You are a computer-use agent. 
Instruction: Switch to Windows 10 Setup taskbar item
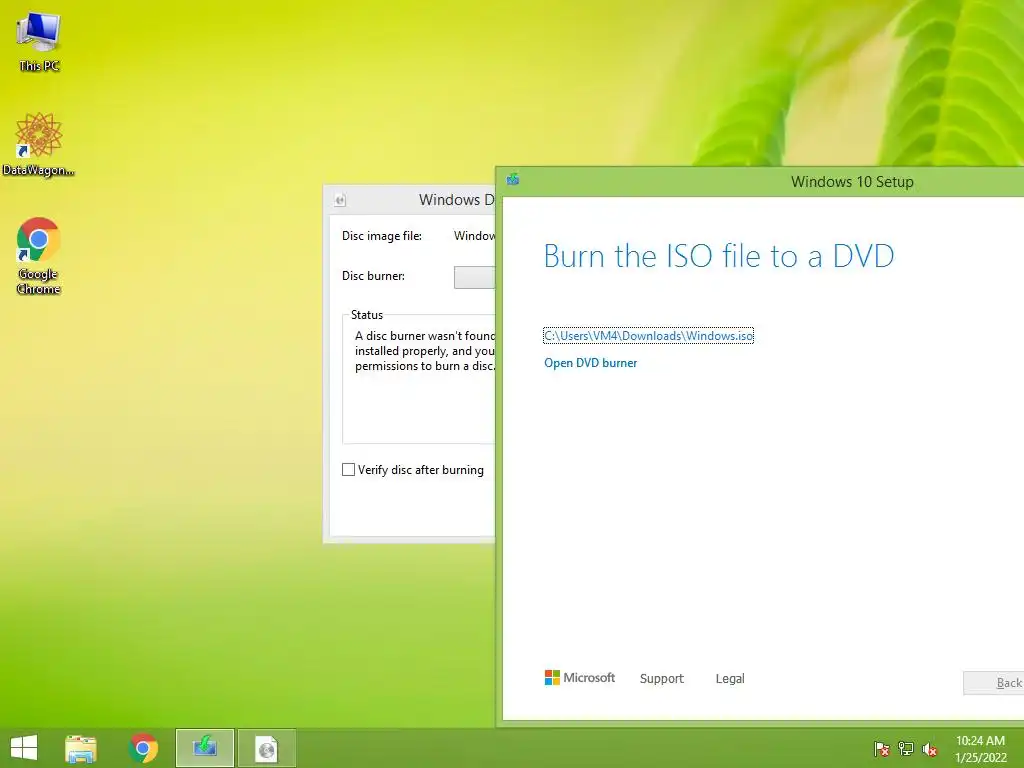coord(204,748)
